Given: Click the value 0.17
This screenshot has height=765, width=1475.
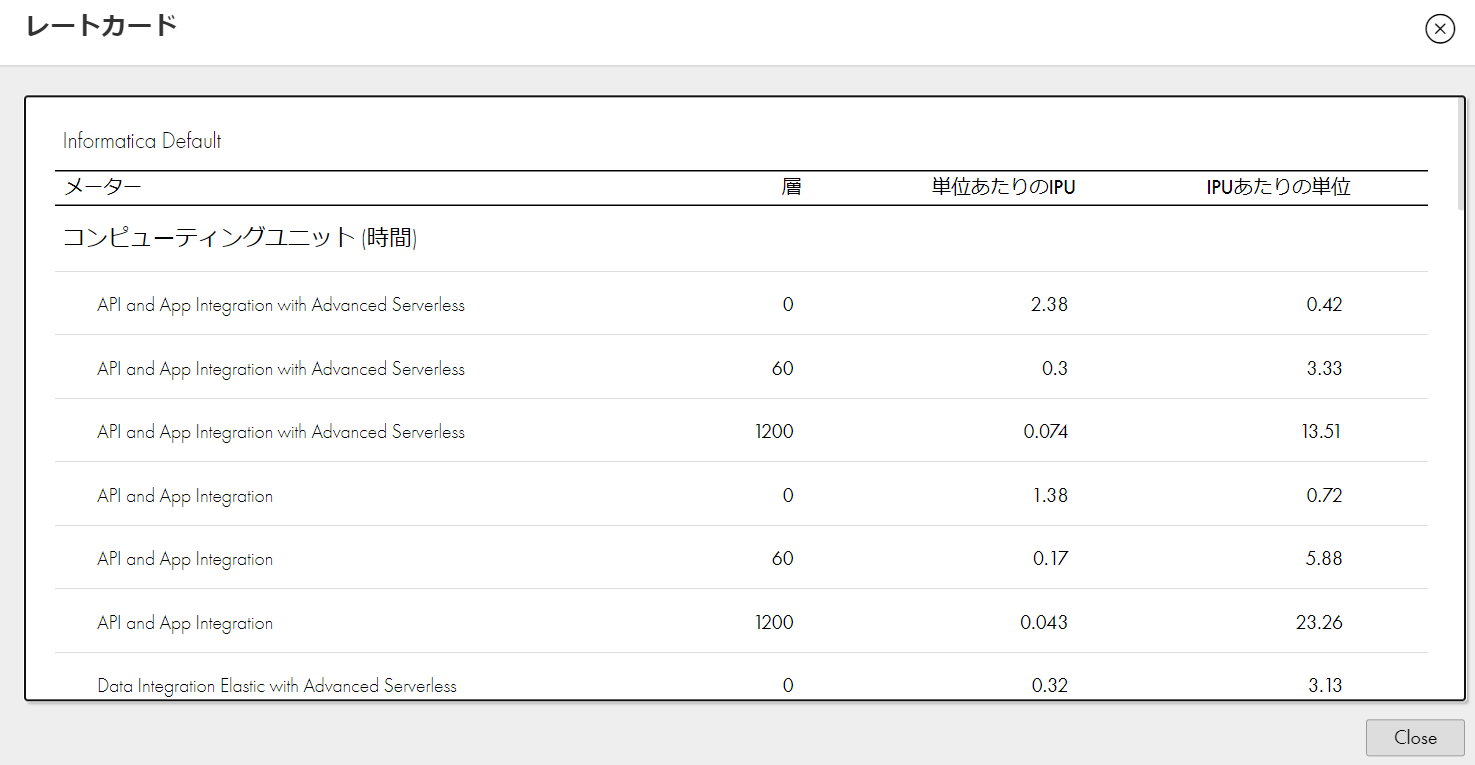Looking at the screenshot, I should (1051, 559).
